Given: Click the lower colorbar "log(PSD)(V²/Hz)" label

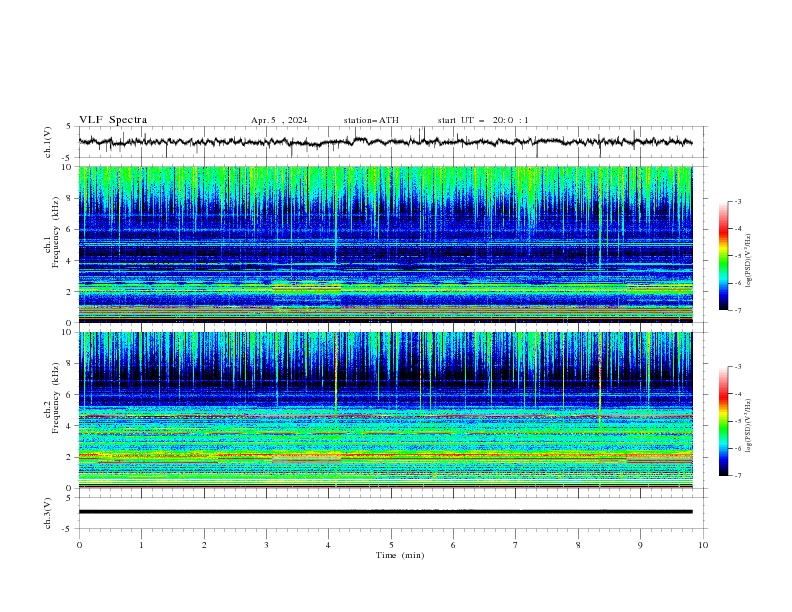Looking at the screenshot, I should [749, 425].
